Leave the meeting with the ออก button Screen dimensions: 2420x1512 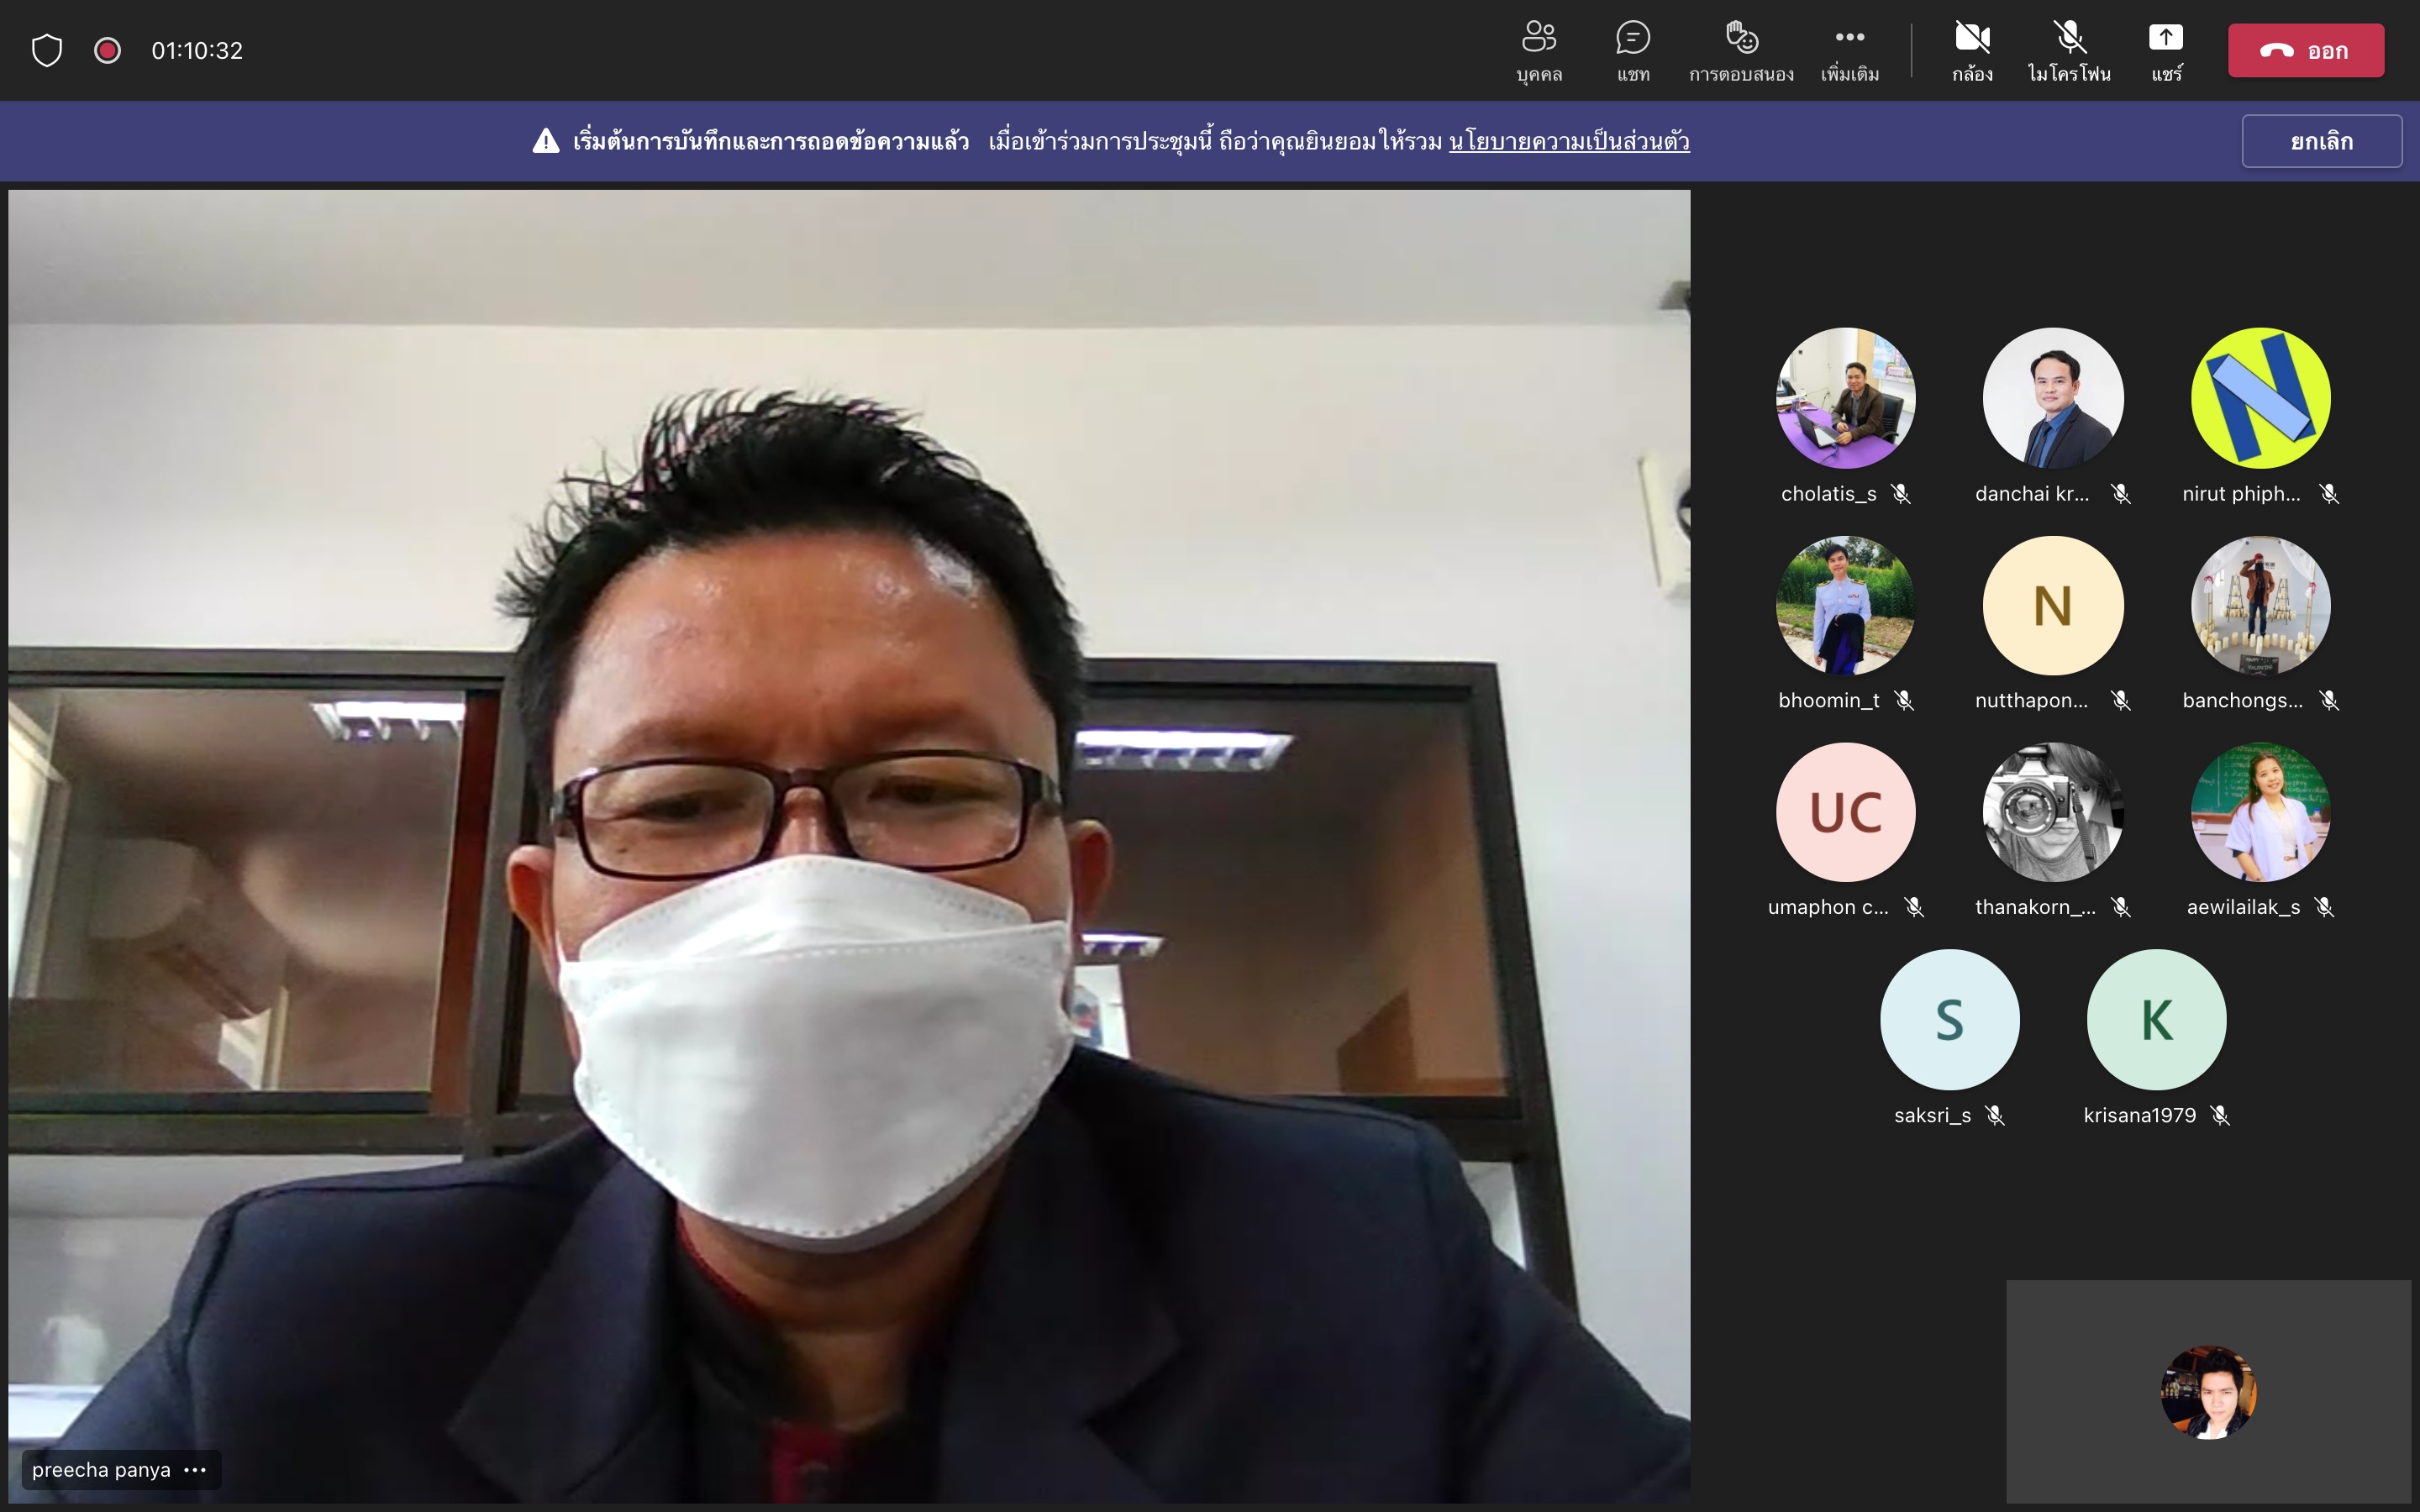click(2305, 51)
